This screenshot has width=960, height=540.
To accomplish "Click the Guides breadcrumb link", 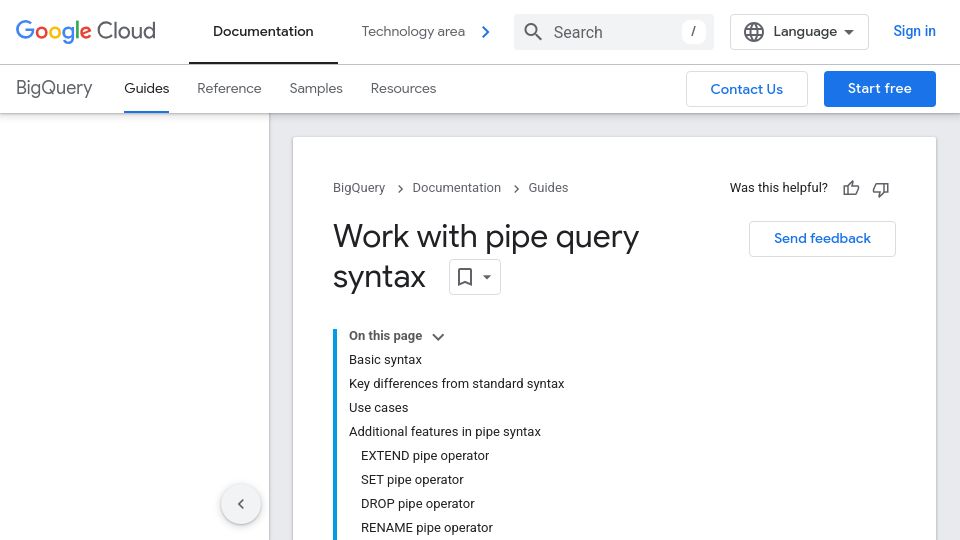I will click(x=548, y=188).
